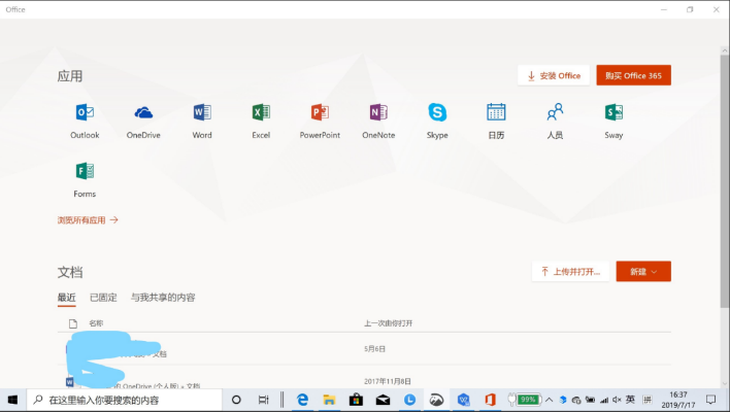Screen dimensions: 730x412
Task: Click the Windows taskbar search box
Action: [125, 400]
